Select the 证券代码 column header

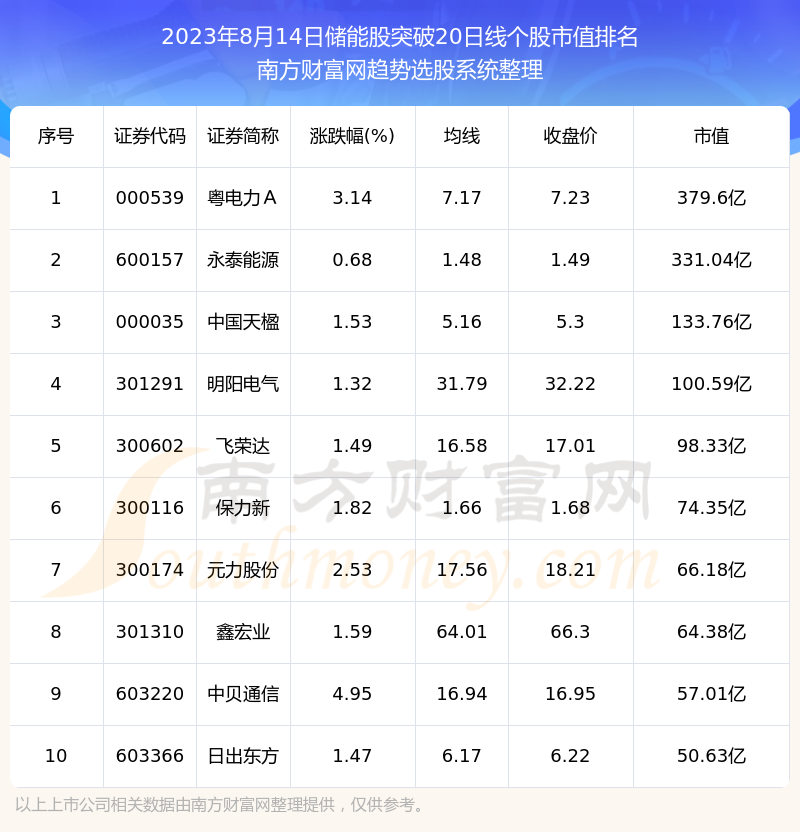[150, 136]
